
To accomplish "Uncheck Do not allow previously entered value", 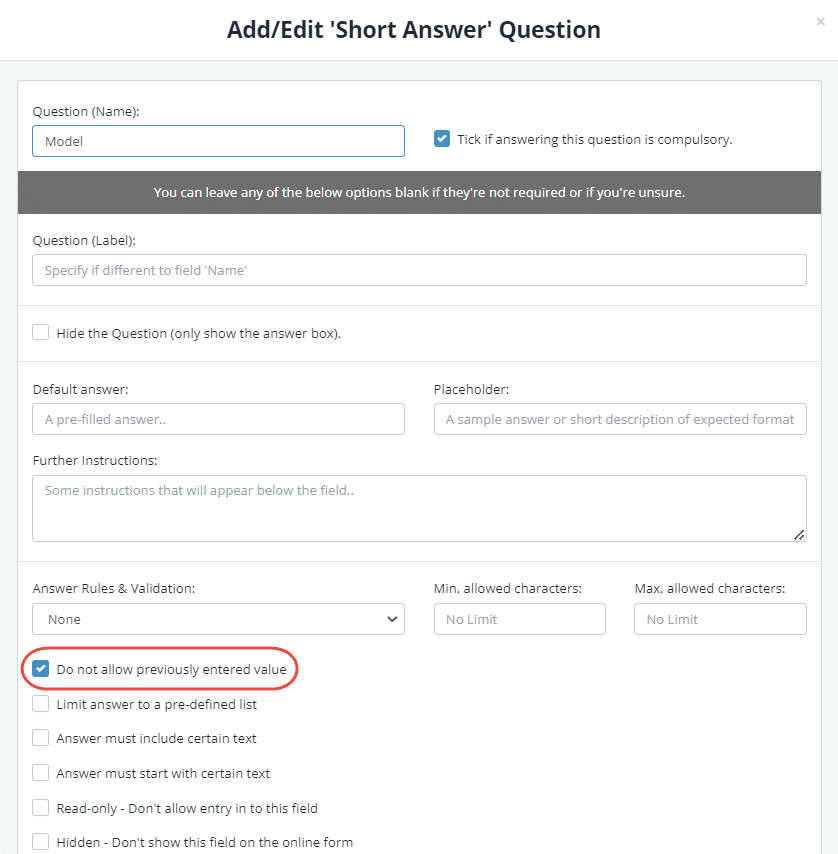I will coord(41,669).
